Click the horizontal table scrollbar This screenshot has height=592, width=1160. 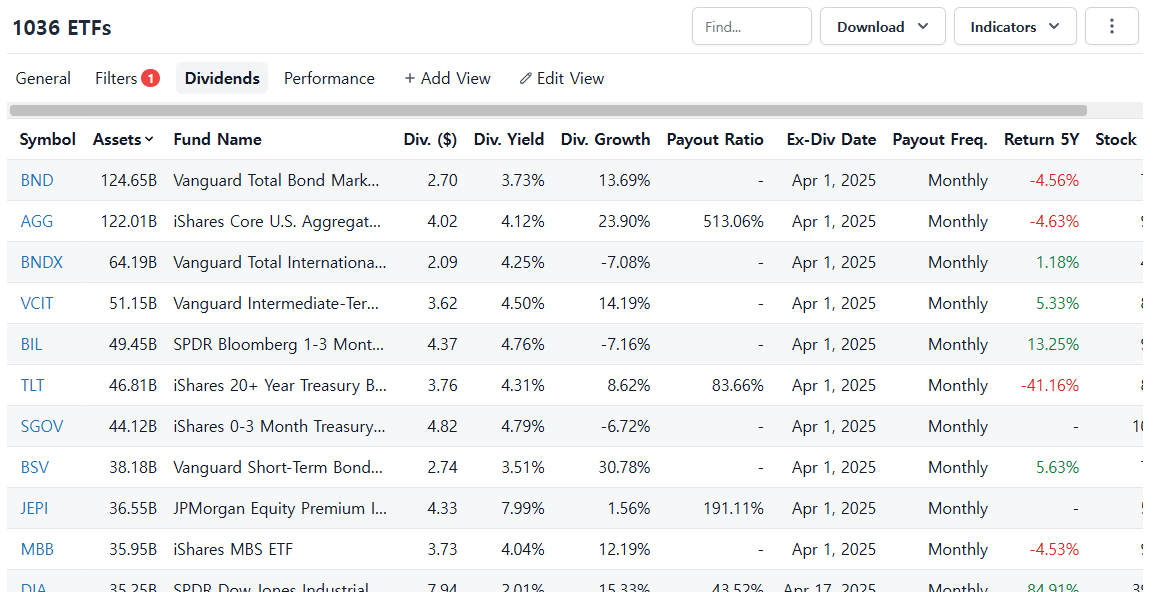click(548, 111)
